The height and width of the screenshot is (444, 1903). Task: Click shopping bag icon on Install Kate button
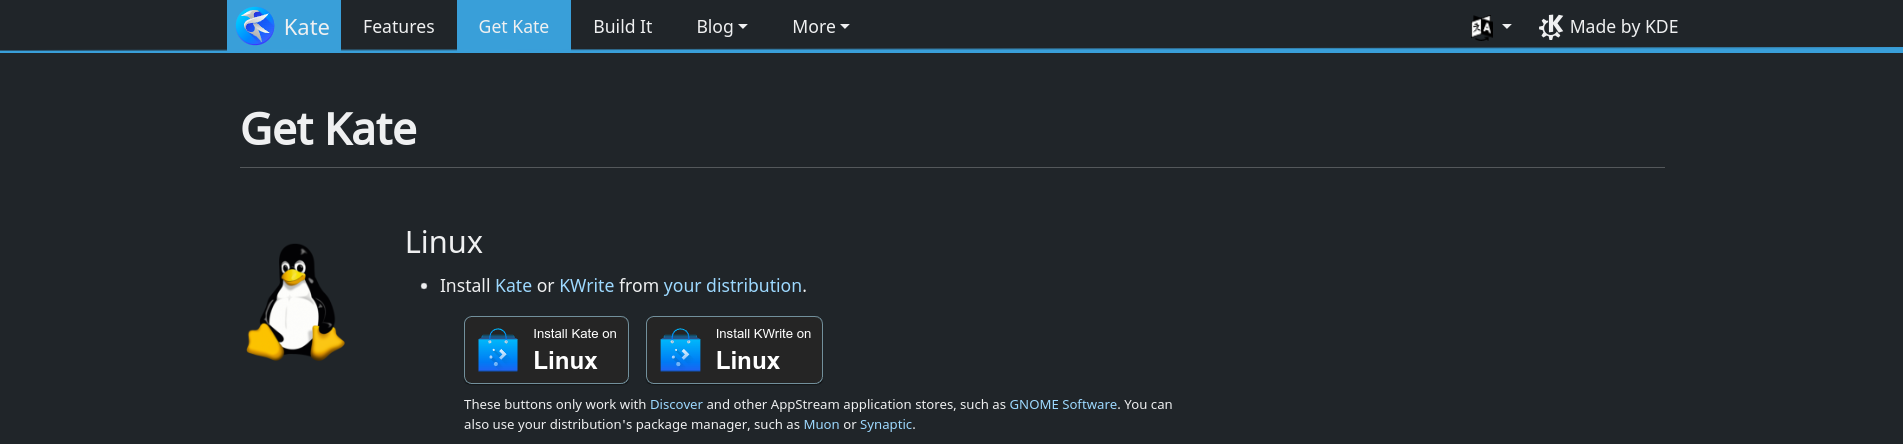[498, 351]
